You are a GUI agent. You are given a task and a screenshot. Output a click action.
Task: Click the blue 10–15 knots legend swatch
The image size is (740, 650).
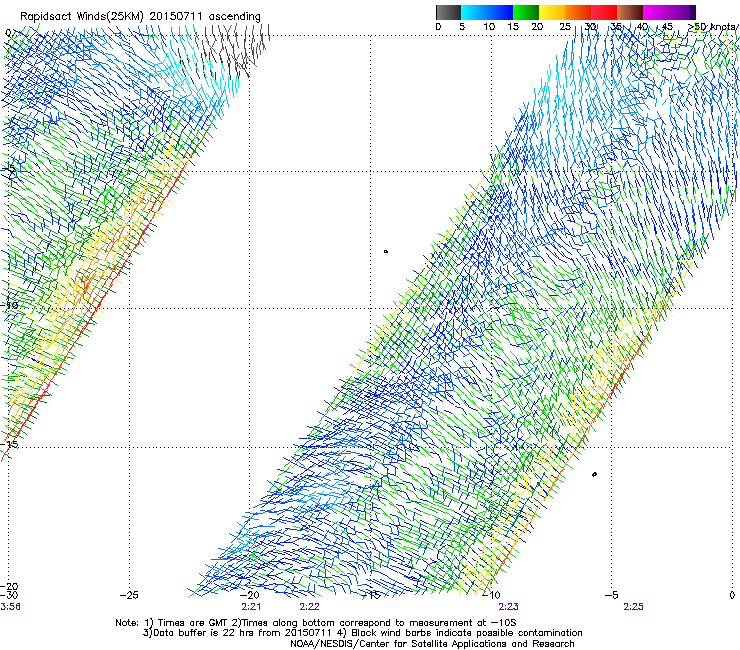(500, 12)
